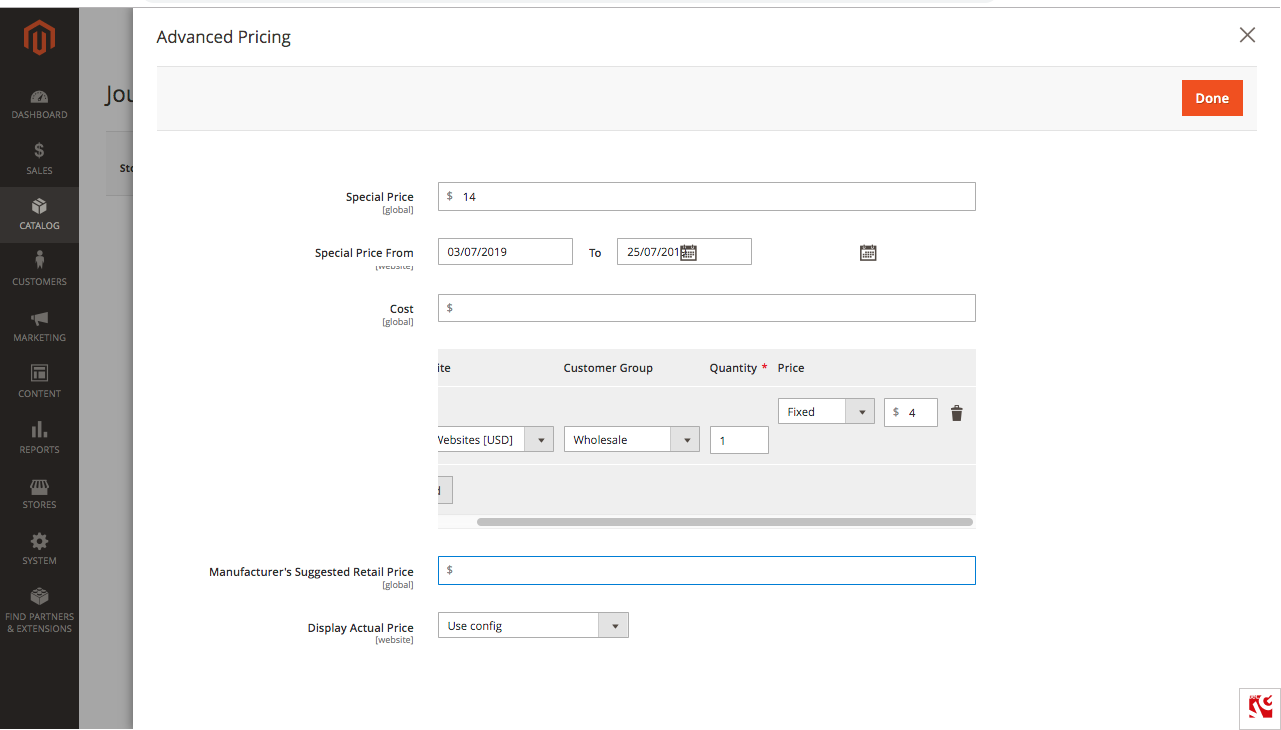Open the Fixed price type dropdown
This screenshot has width=1281, height=730.
pos(826,412)
